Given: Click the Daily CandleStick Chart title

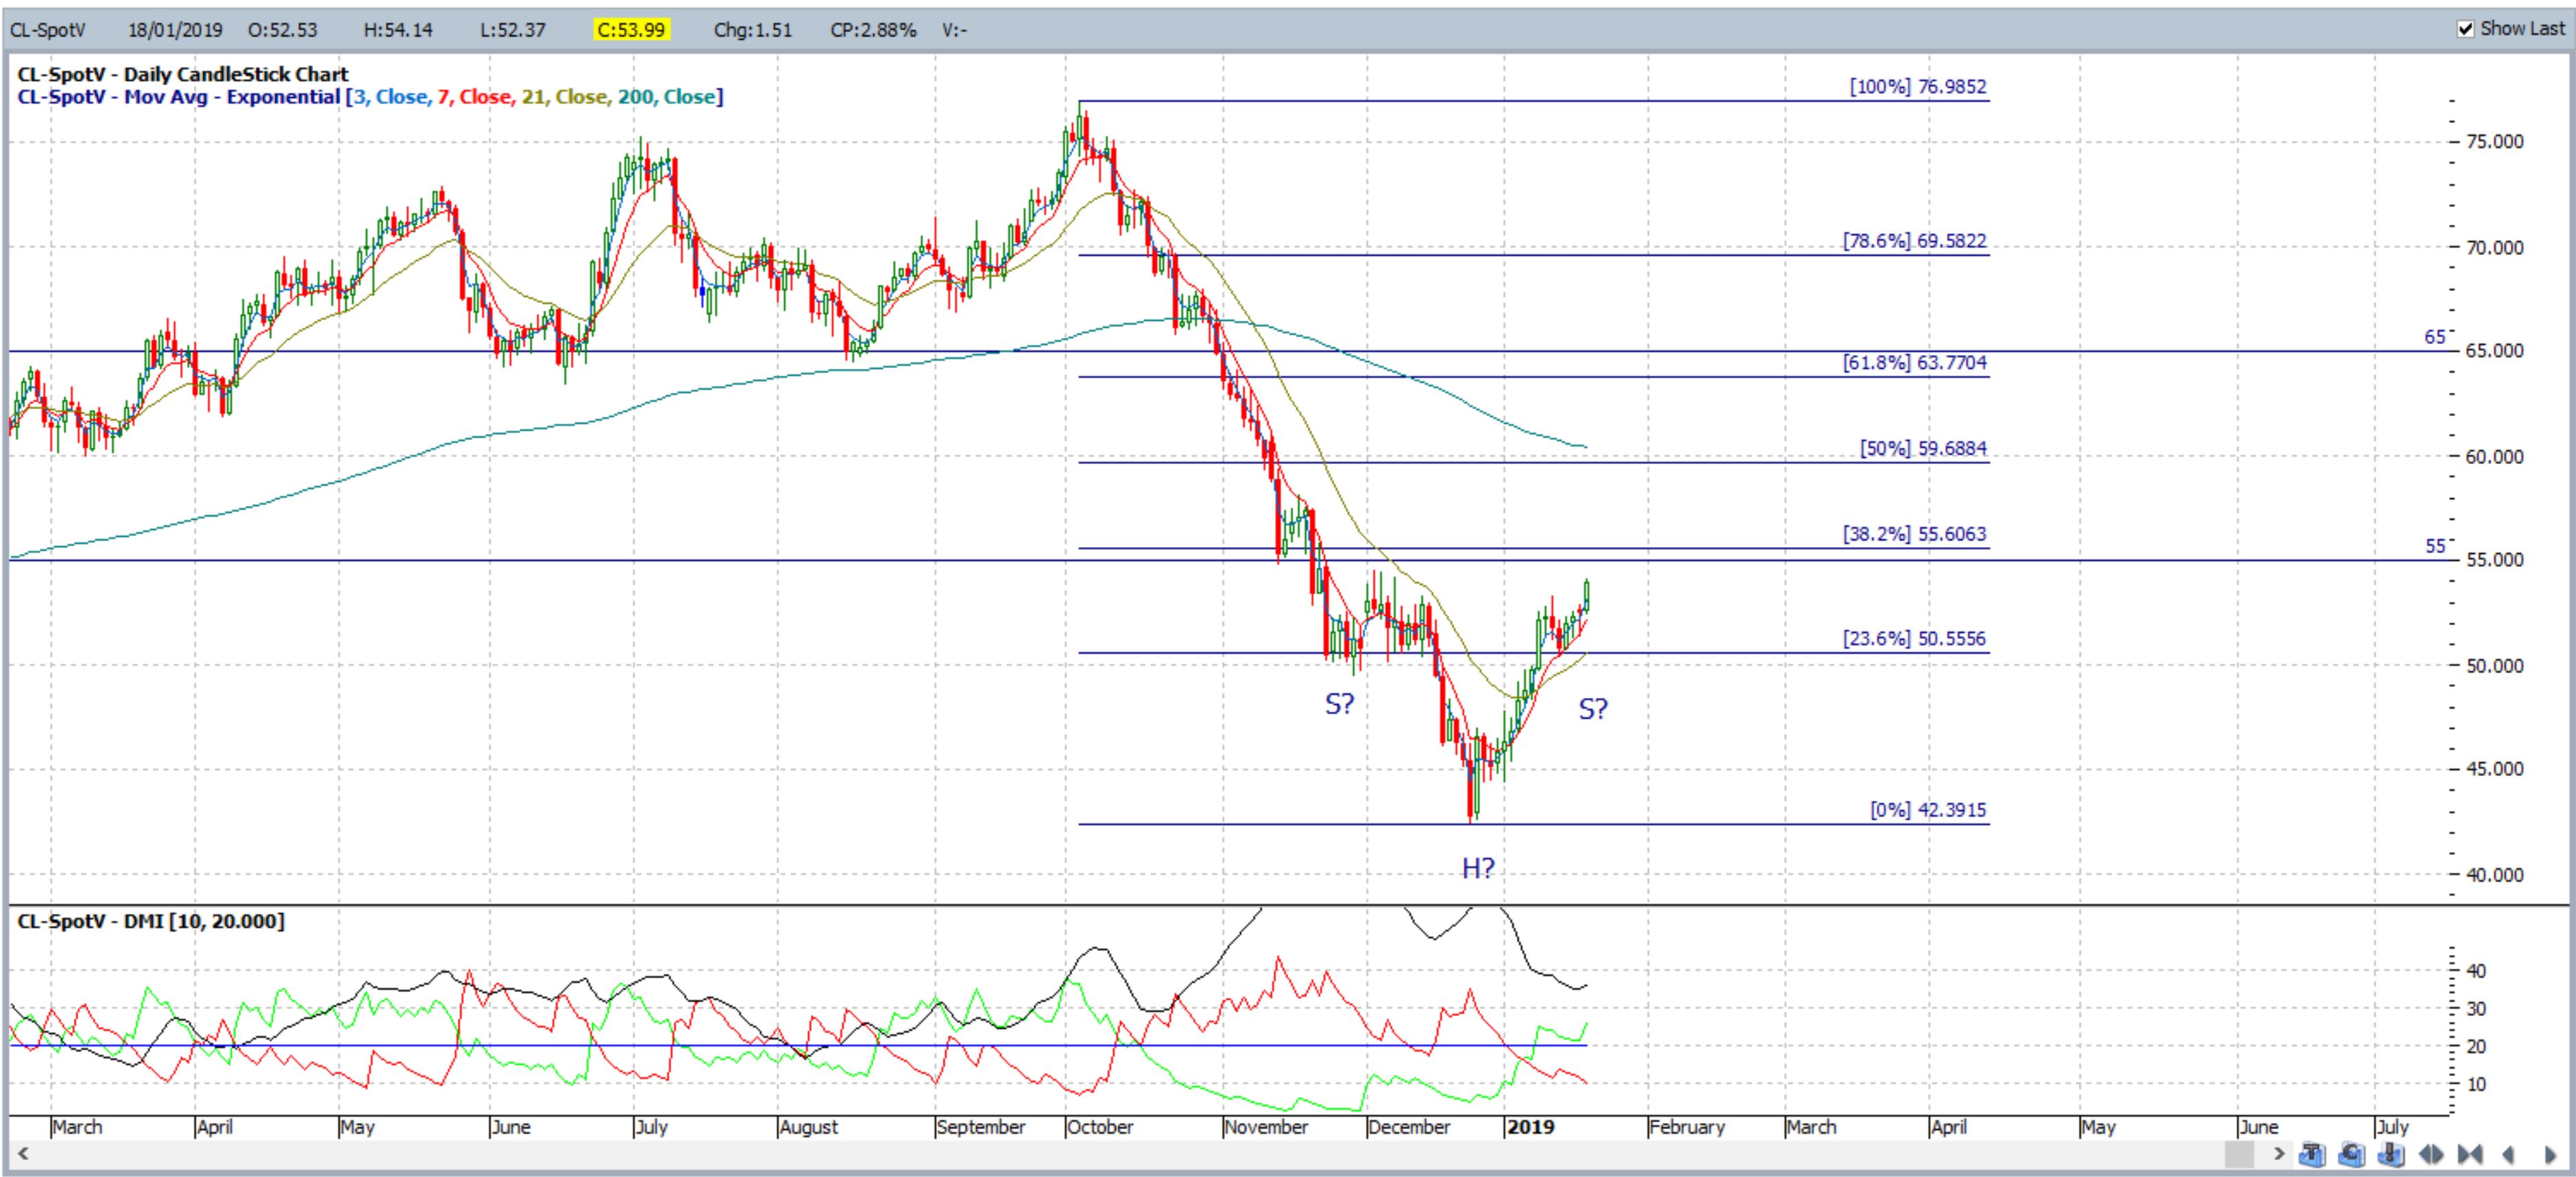Looking at the screenshot, I should [183, 74].
